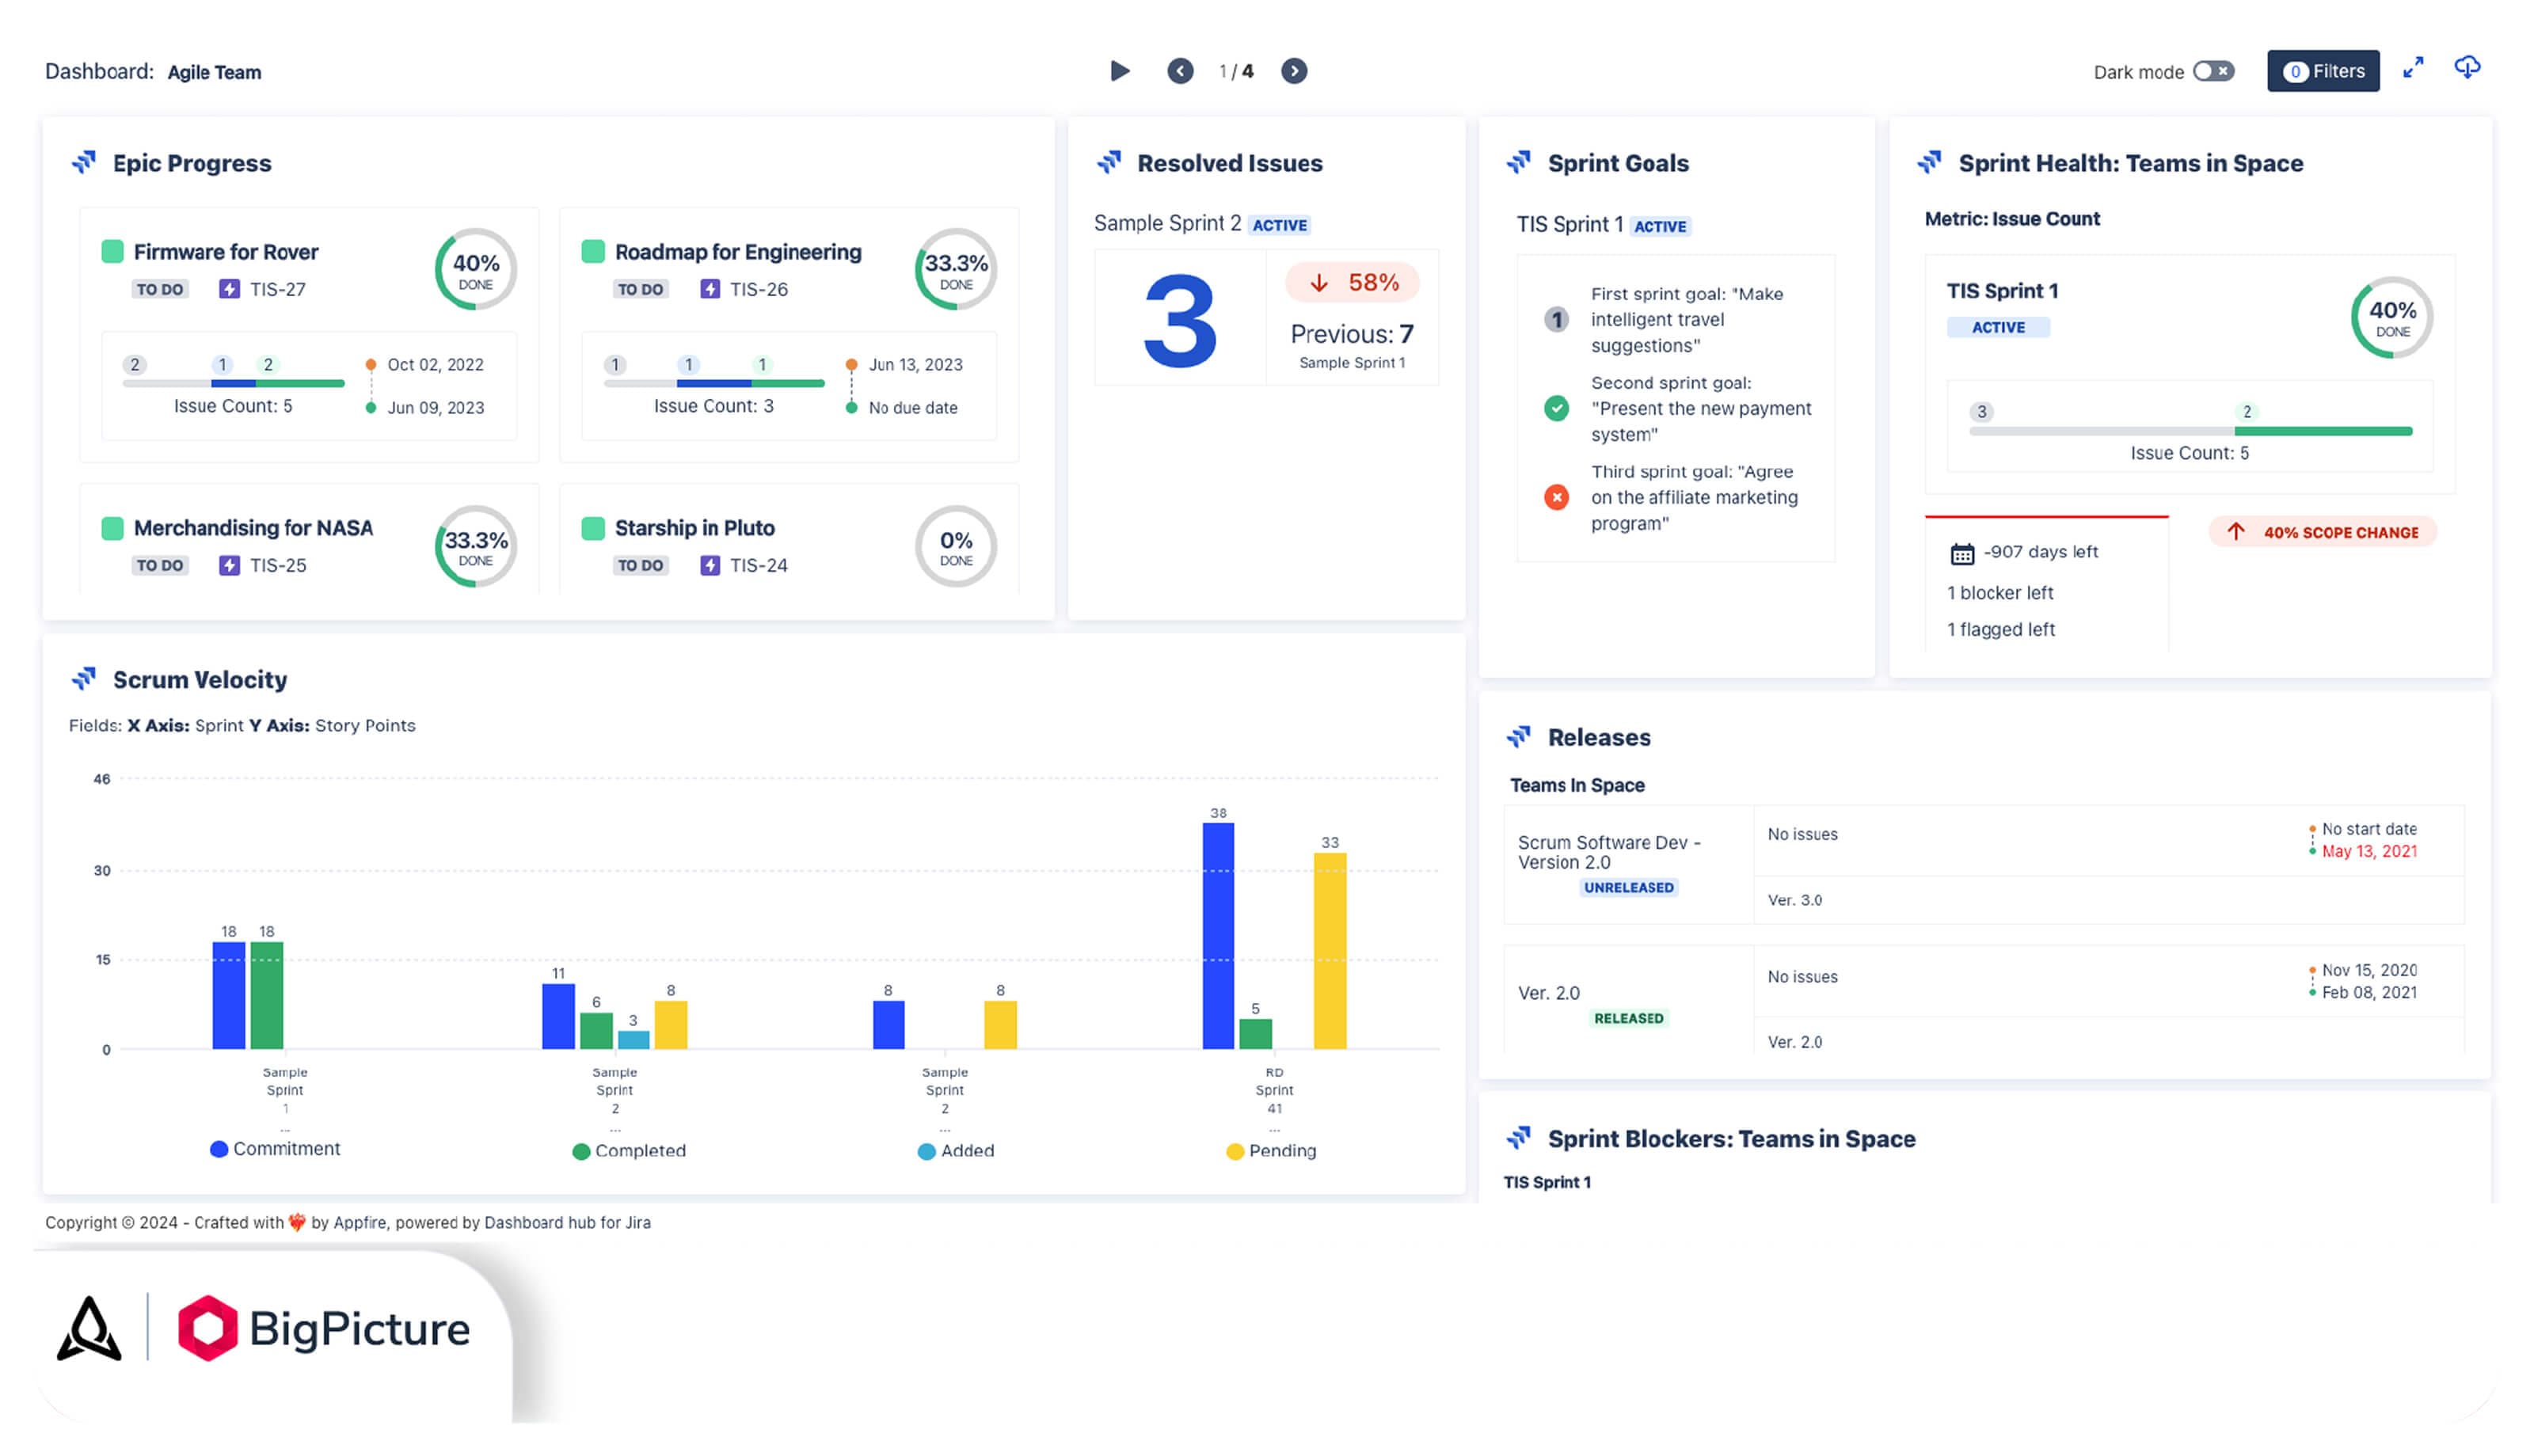Toggle Pending series legend item
The width and height of the screenshot is (2534, 1456).
(1271, 1151)
